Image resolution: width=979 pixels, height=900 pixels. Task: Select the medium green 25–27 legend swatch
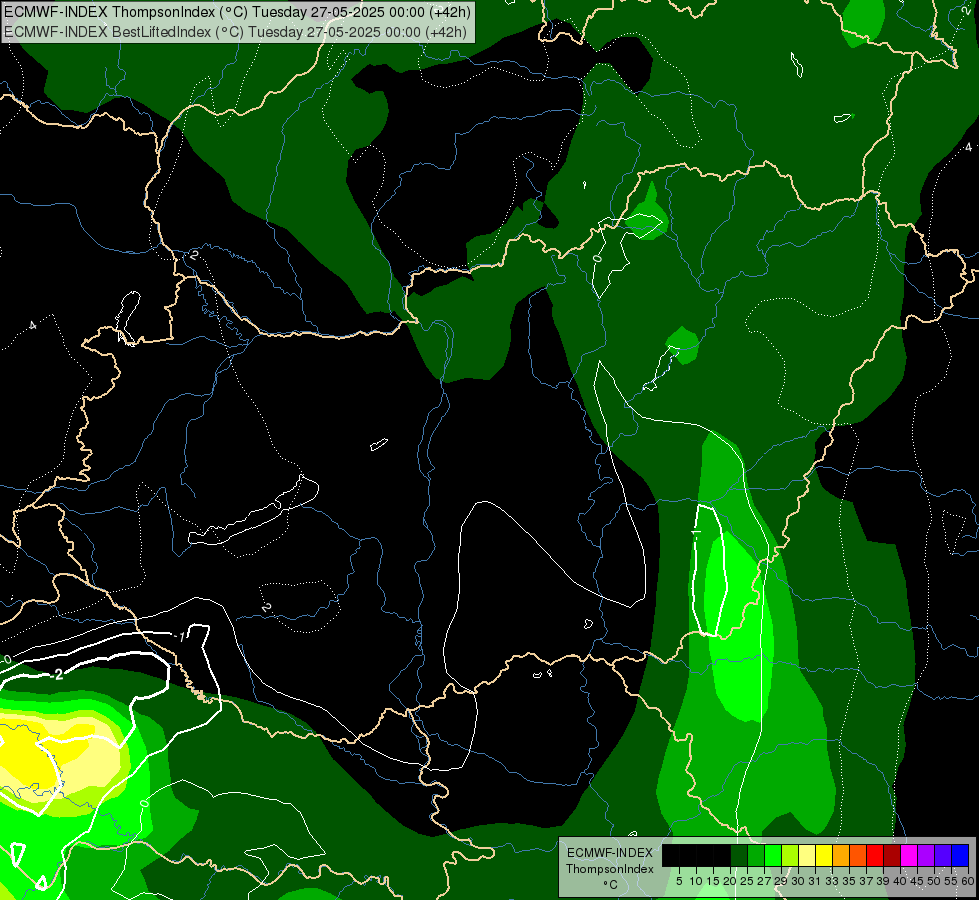tap(755, 856)
